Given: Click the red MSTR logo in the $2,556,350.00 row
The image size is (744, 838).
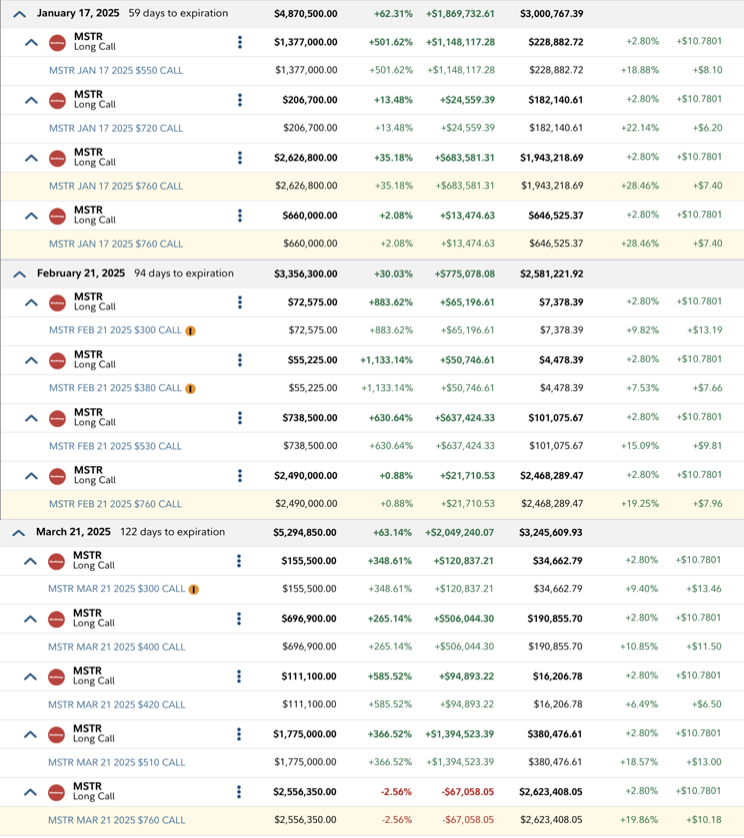Looking at the screenshot, I should click(x=56, y=793).
